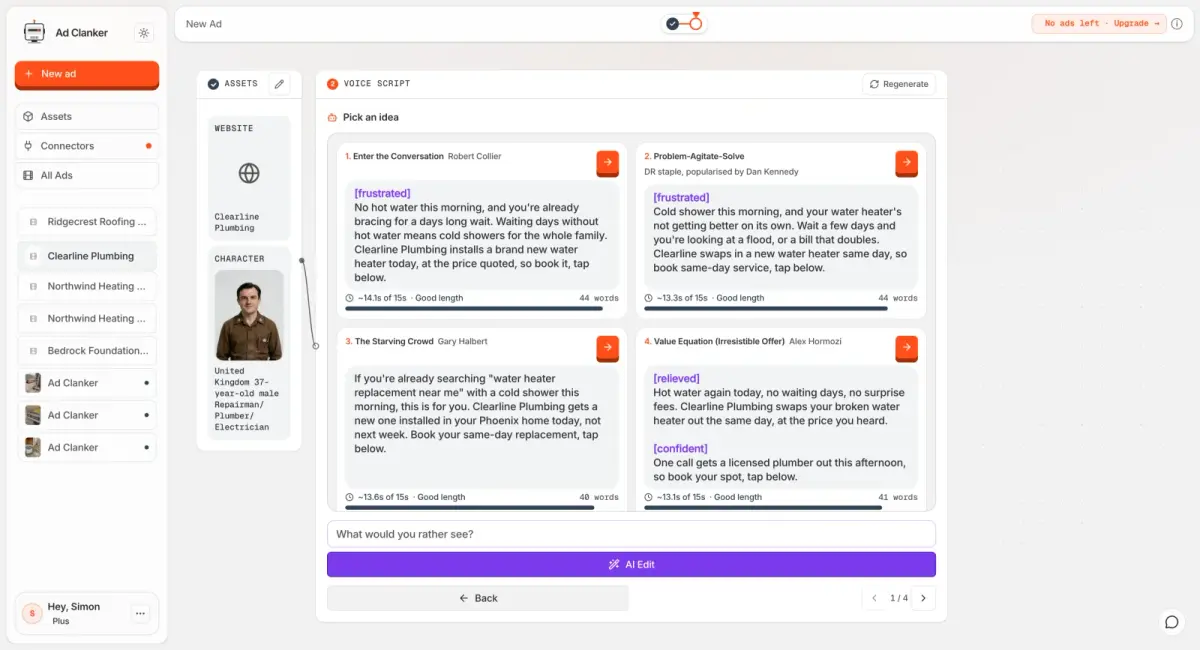The height and width of the screenshot is (650, 1200).
Task: Open Connectors in the sidebar
Action: pos(87,146)
